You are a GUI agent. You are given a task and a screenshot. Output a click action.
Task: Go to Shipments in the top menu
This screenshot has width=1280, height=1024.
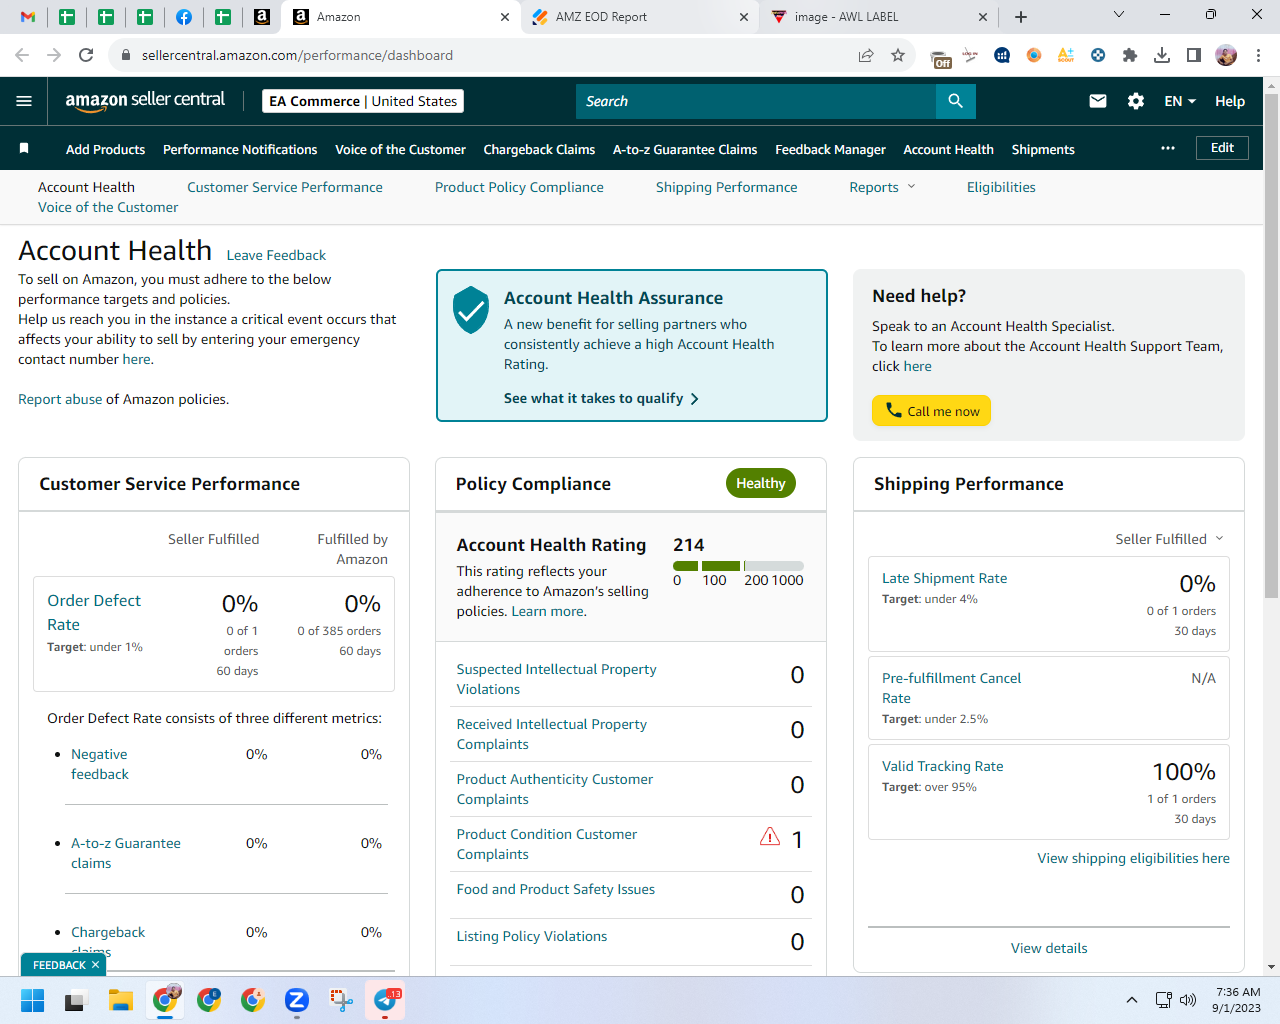[x=1043, y=149]
